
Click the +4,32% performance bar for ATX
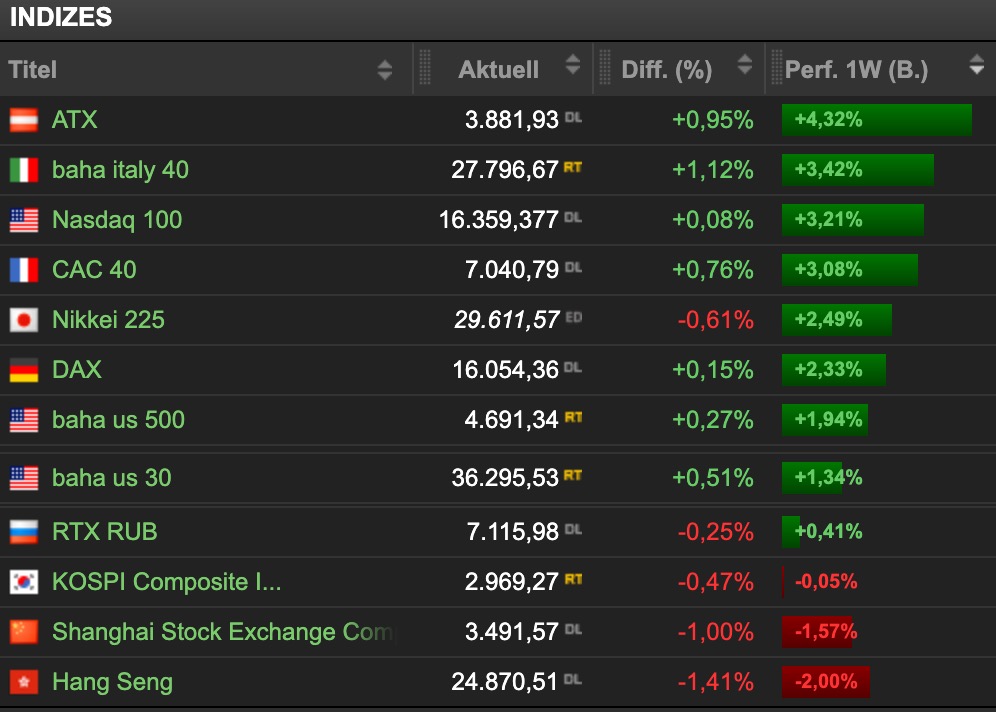pos(877,120)
